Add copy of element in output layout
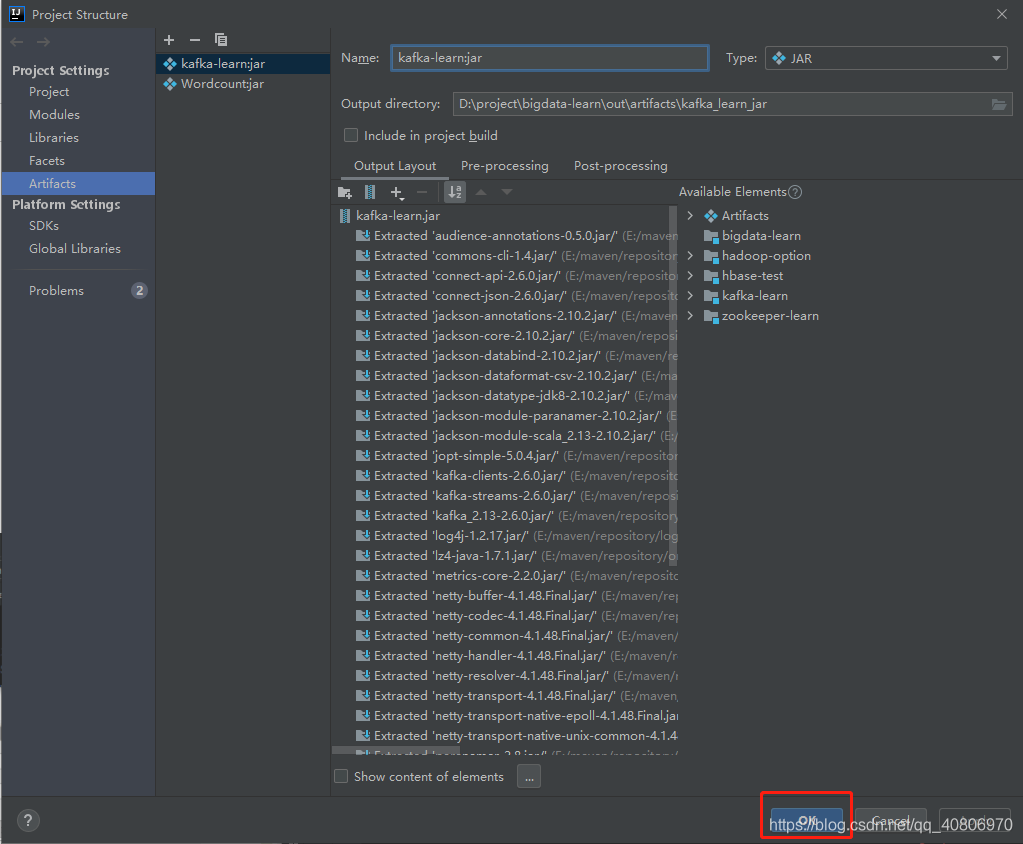This screenshot has width=1023, height=844. (x=397, y=192)
